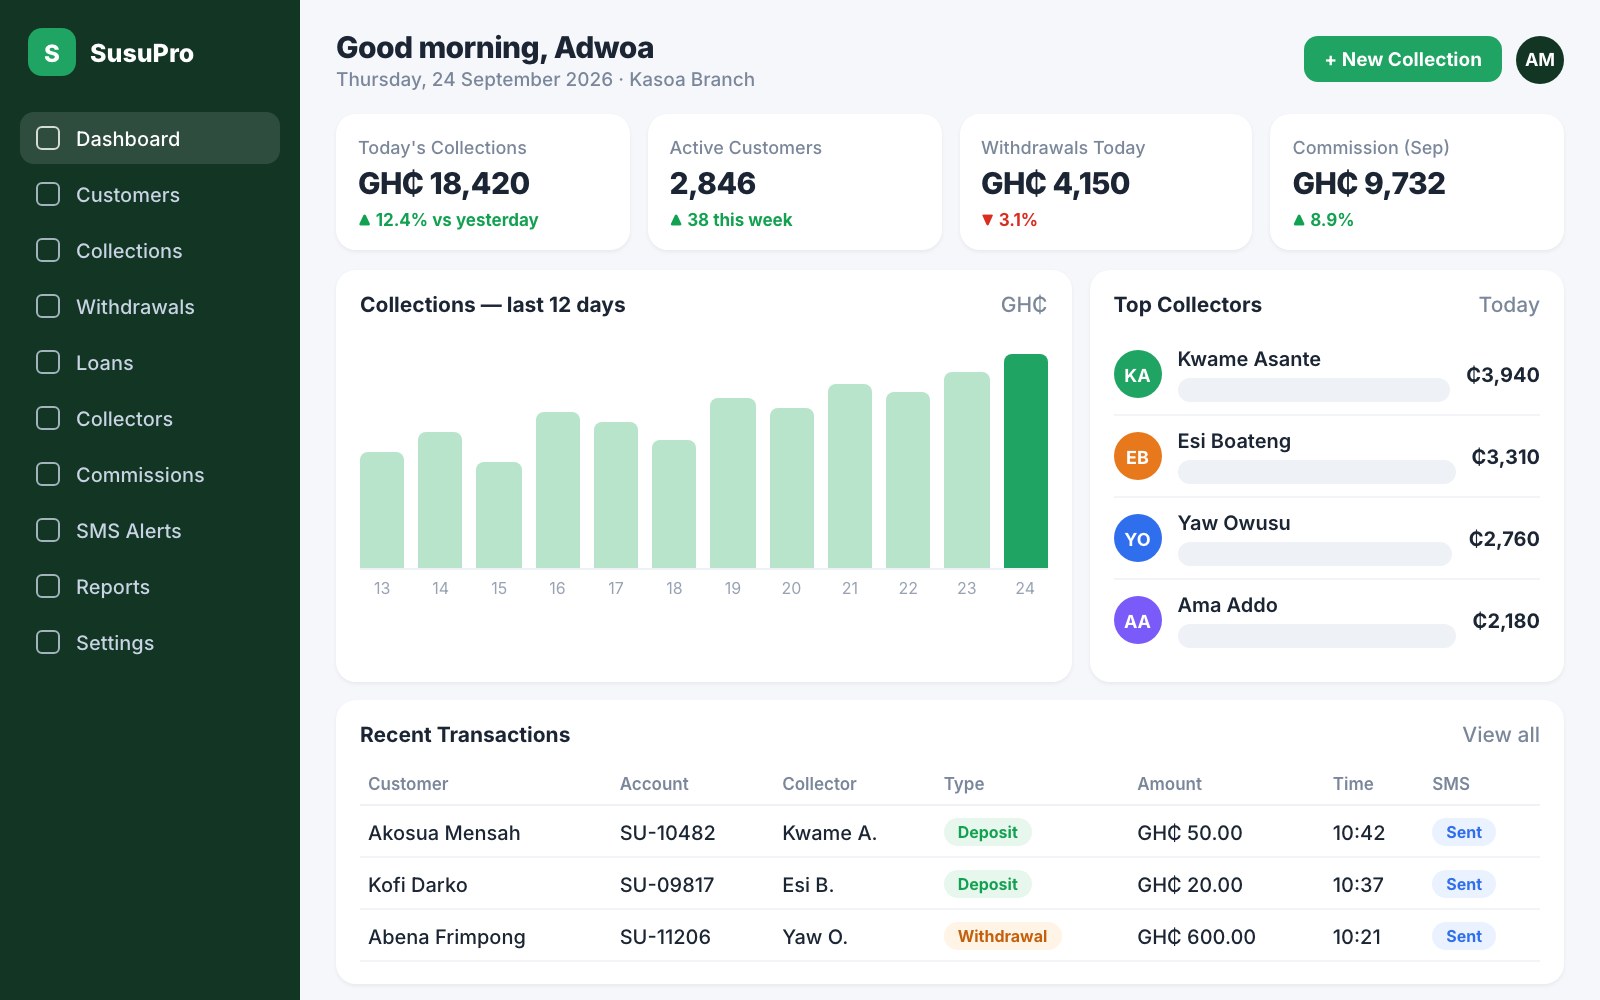Click the Commission (Sep) value GH₵ 9,732
The width and height of the screenshot is (1600, 1000).
tap(1369, 183)
